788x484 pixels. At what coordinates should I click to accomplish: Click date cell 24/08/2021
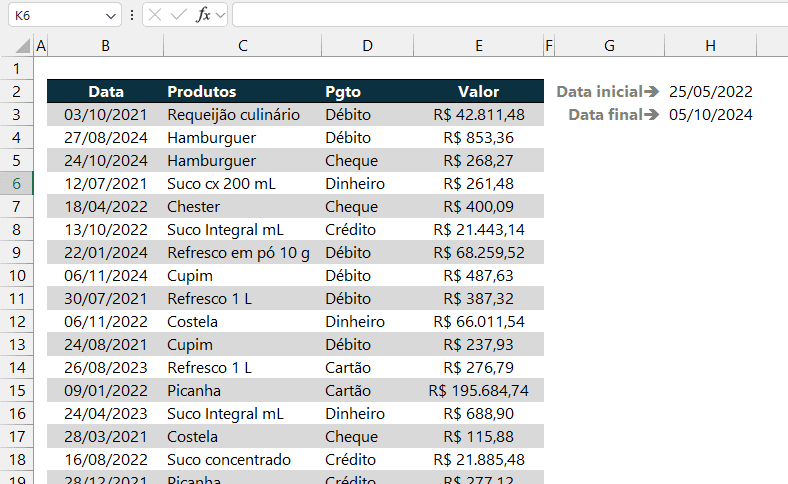point(106,345)
